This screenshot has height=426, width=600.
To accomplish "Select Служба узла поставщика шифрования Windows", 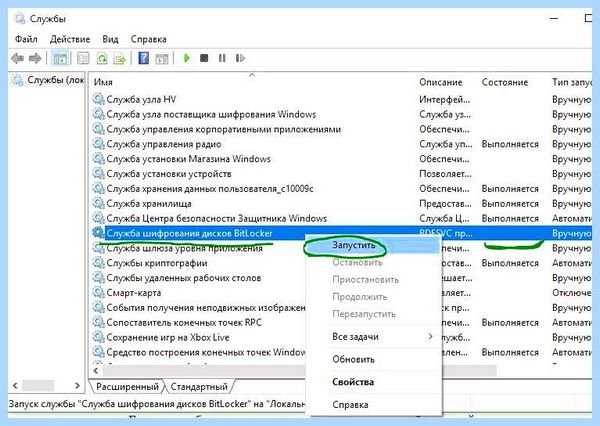I will tap(211, 114).
